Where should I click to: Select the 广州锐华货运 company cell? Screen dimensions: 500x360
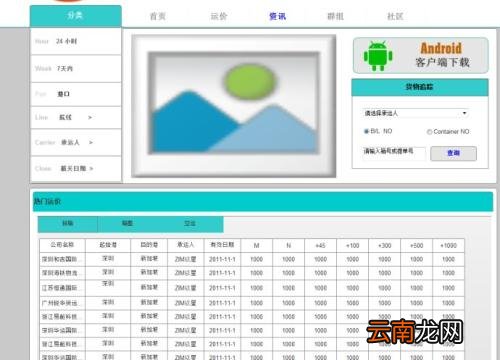tap(62, 303)
